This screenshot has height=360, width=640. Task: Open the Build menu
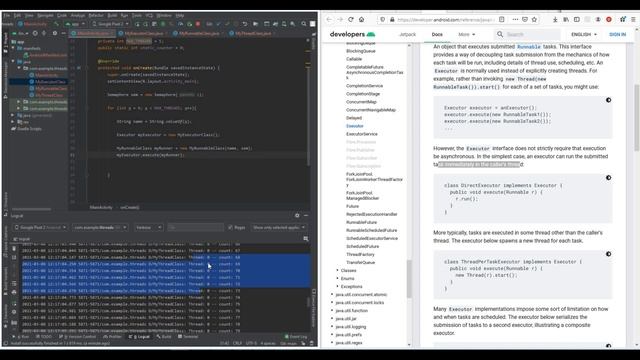(112, 16)
